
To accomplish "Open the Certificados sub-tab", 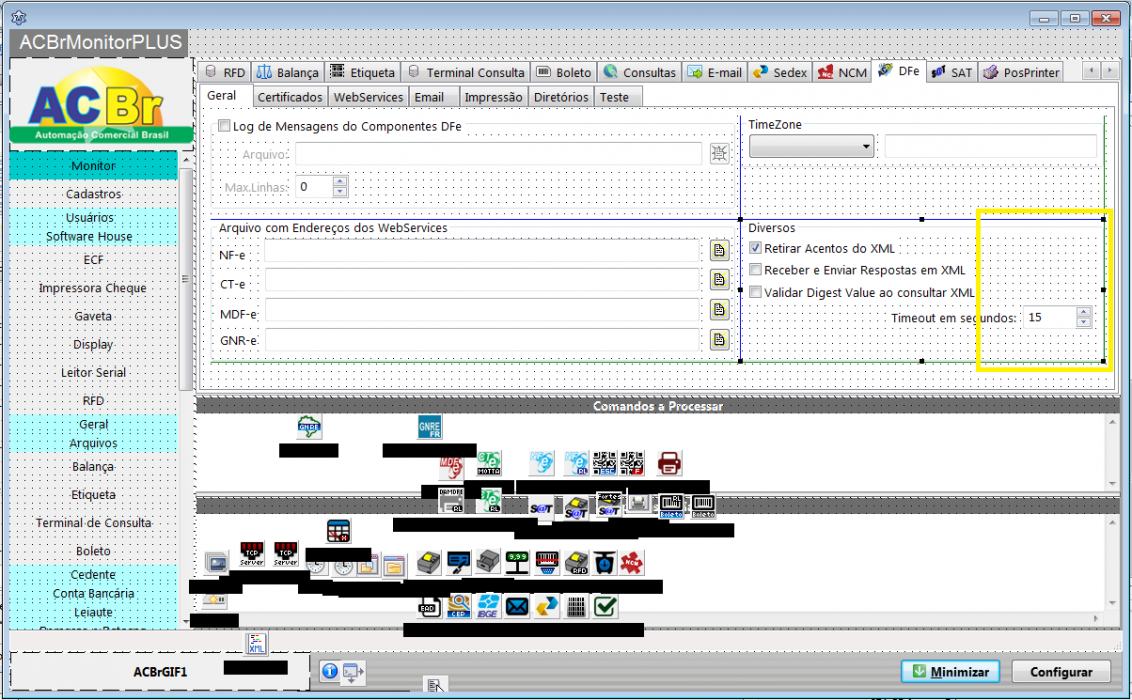I will tap(289, 97).
